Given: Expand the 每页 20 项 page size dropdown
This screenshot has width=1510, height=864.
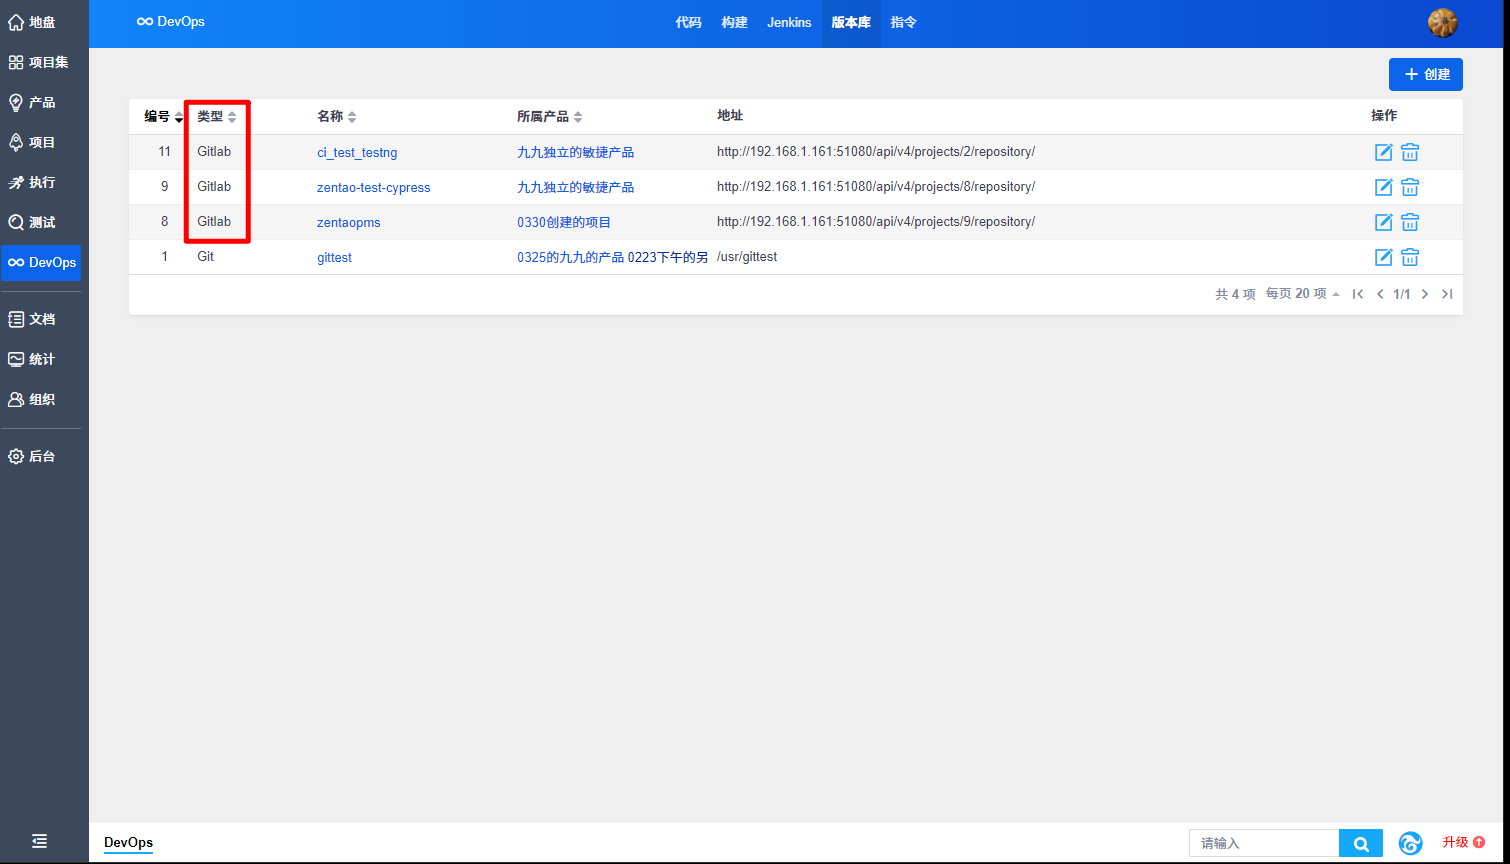Looking at the screenshot, I should [x=1302, y=294].
